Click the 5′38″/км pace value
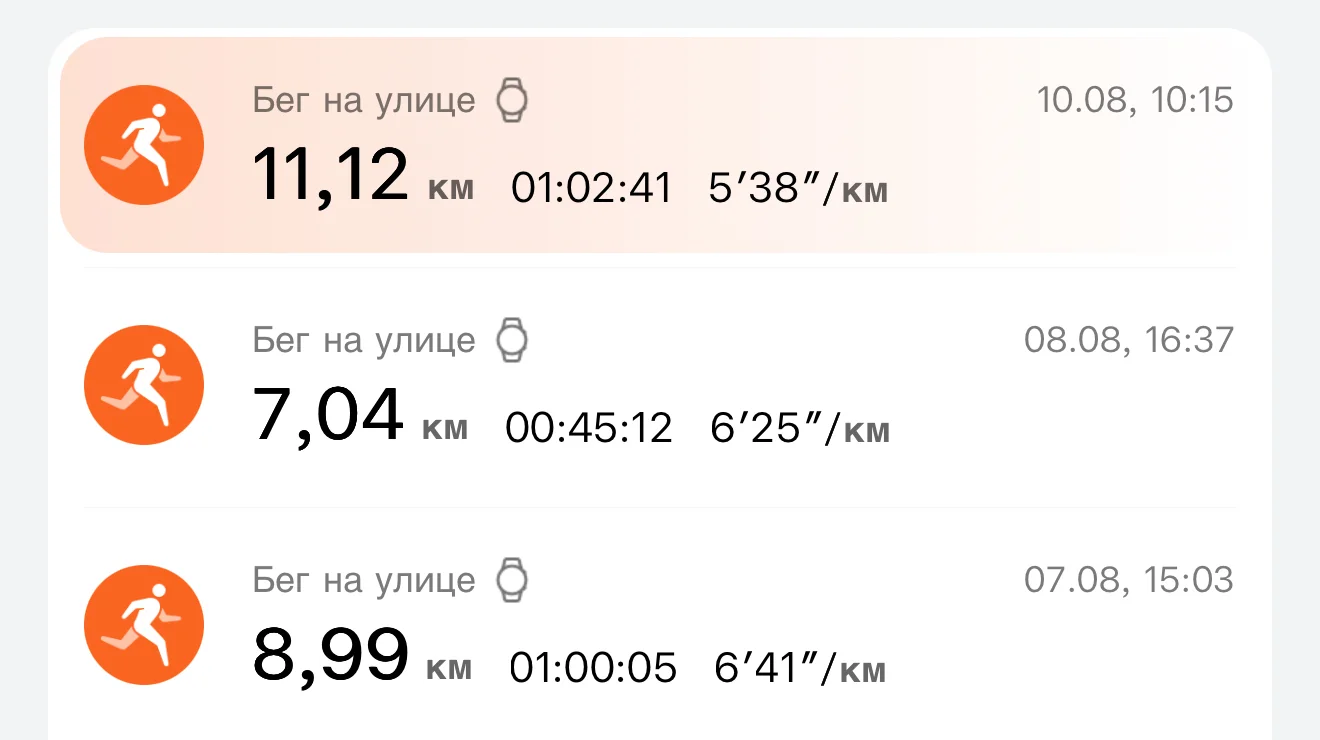Screen dimensions: 1320x740 798,188
